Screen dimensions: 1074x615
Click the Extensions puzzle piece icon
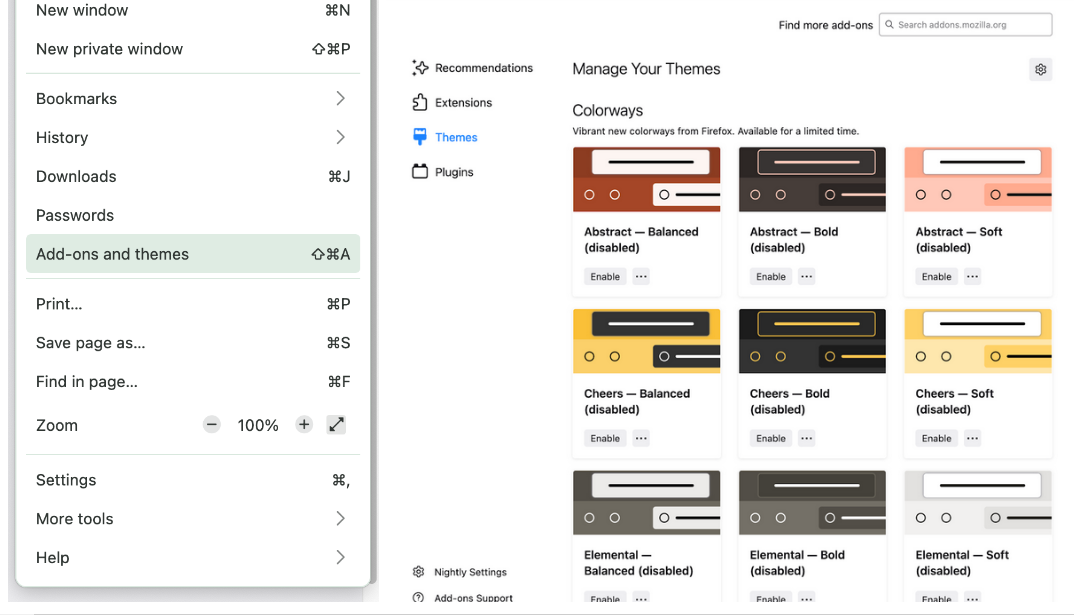point(420,103)
